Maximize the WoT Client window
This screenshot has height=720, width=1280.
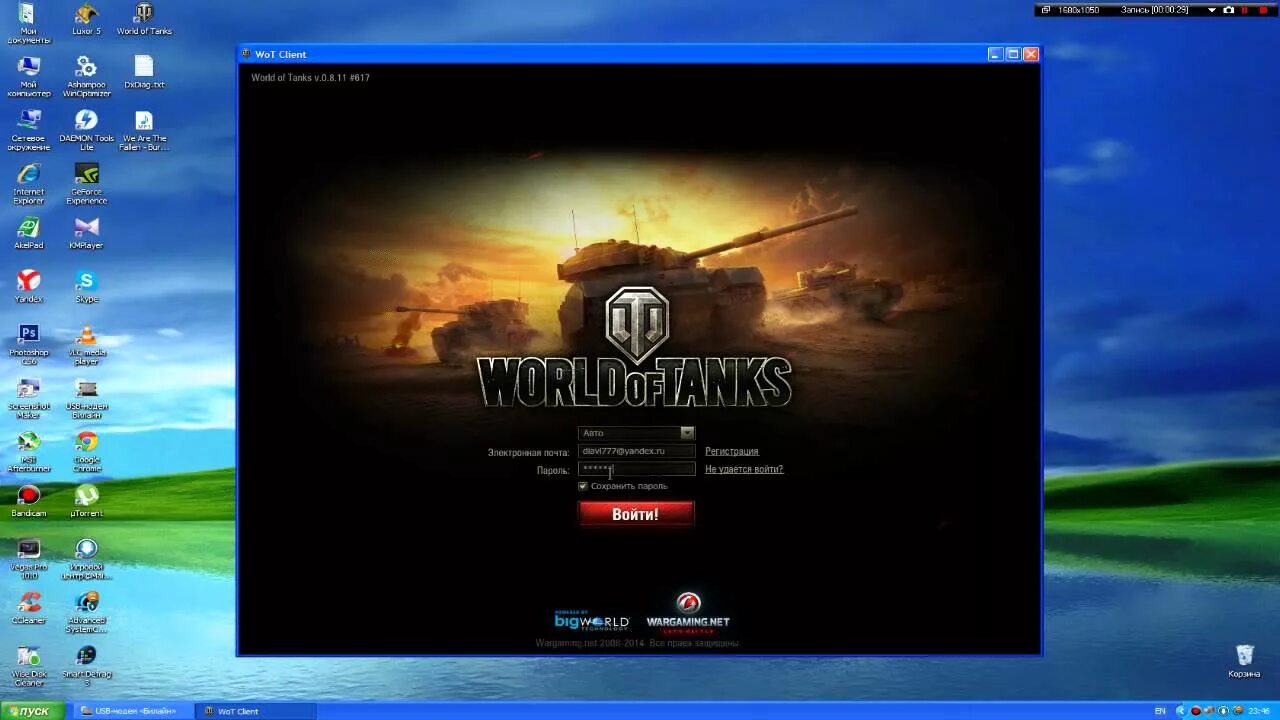(1013, 54)
